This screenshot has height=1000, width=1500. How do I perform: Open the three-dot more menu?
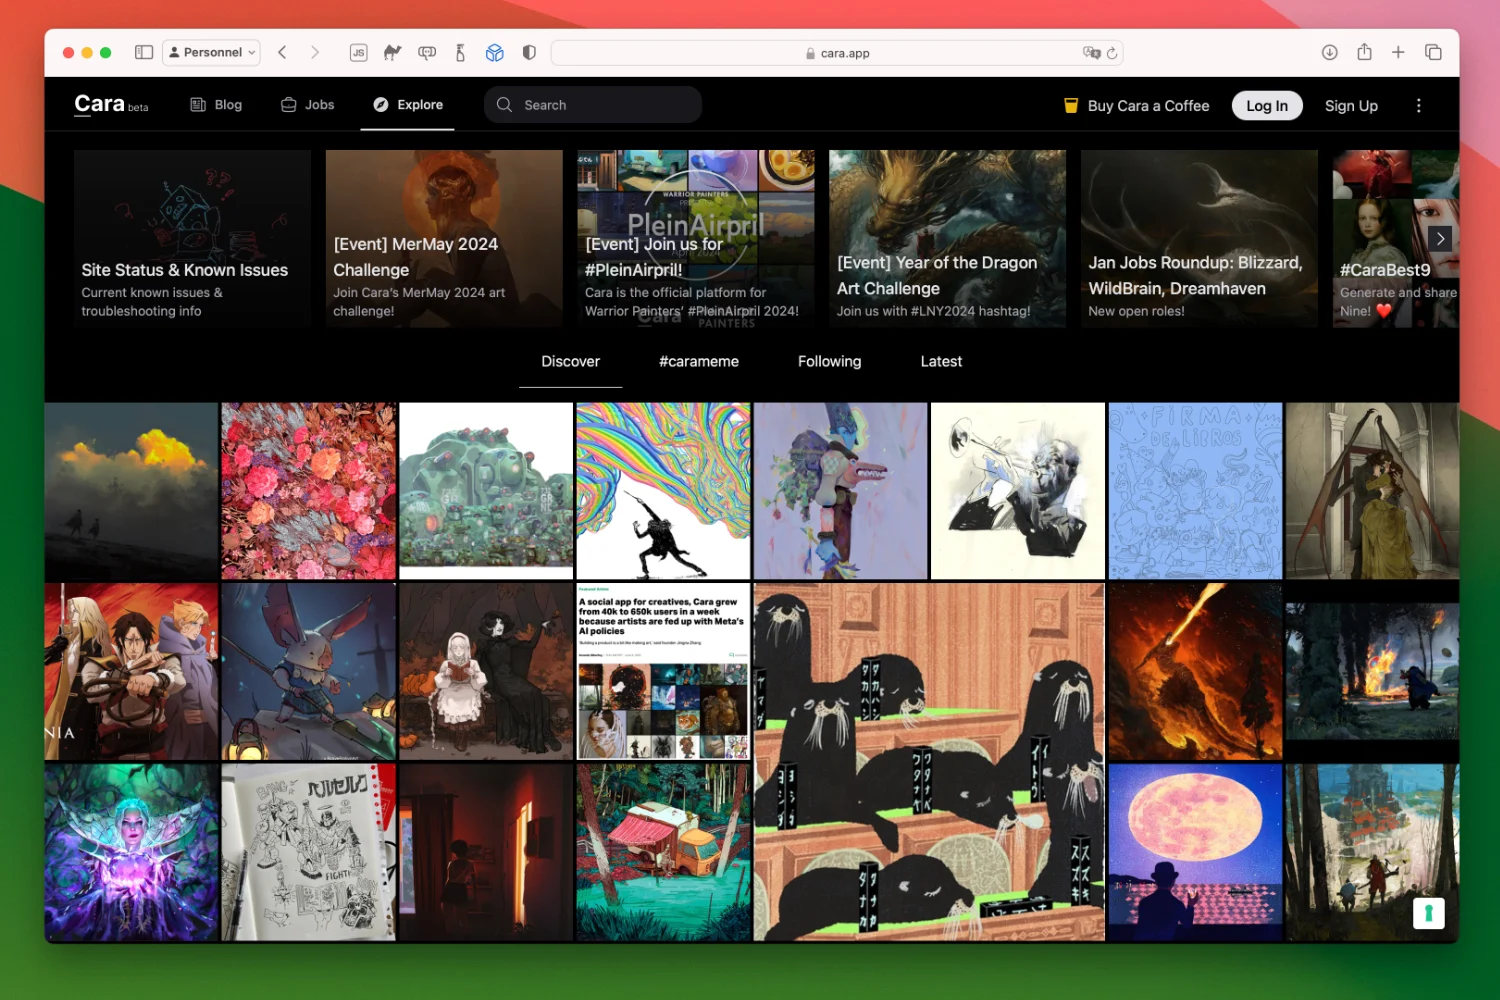(x=1418, y=106)
